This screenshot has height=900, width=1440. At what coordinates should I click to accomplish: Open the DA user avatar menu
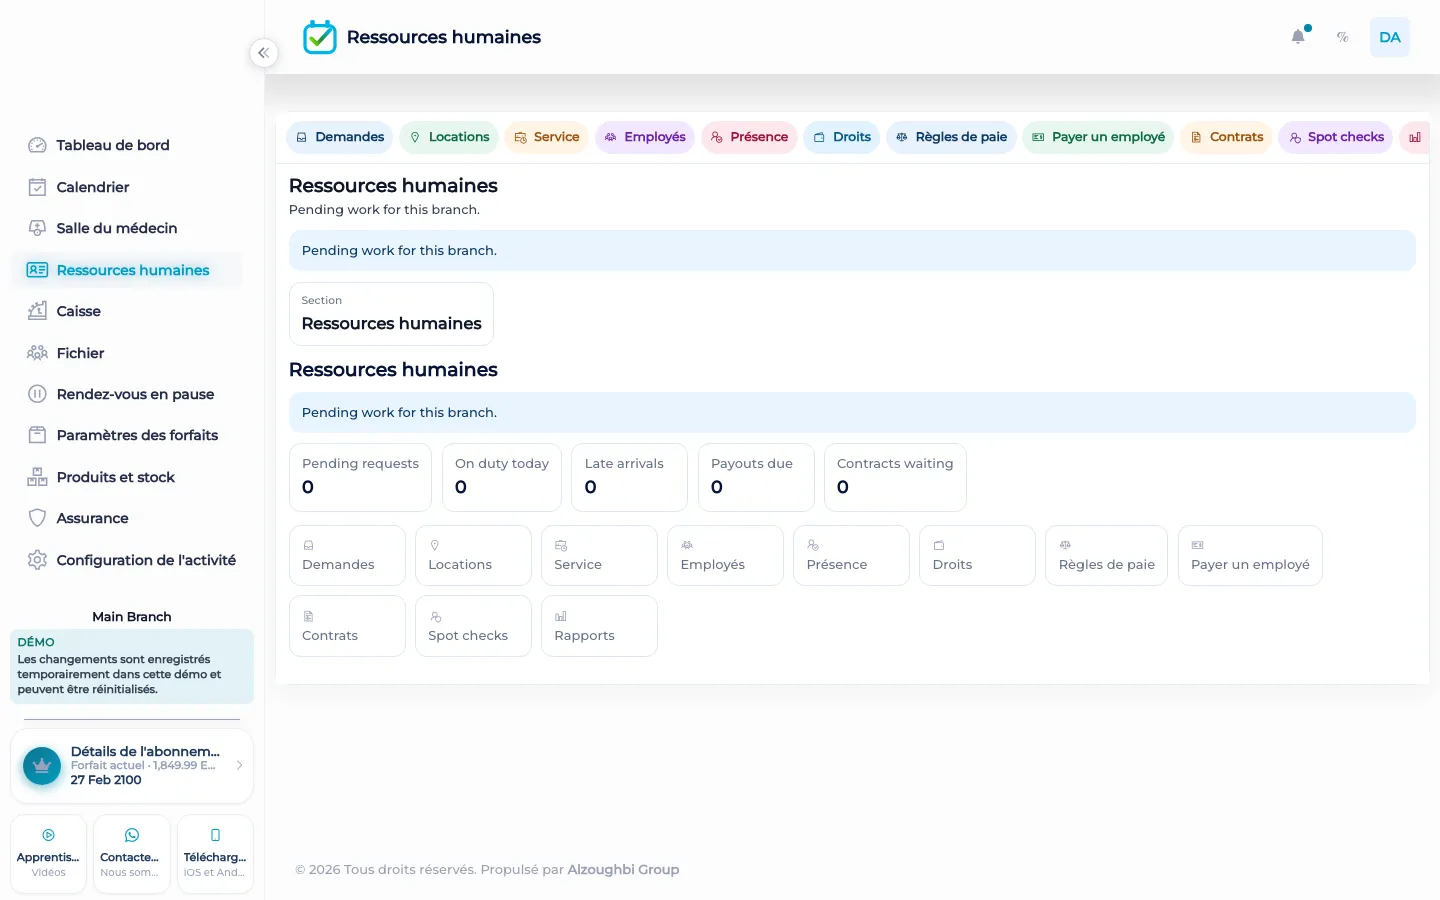click(x=1390, y=37)
